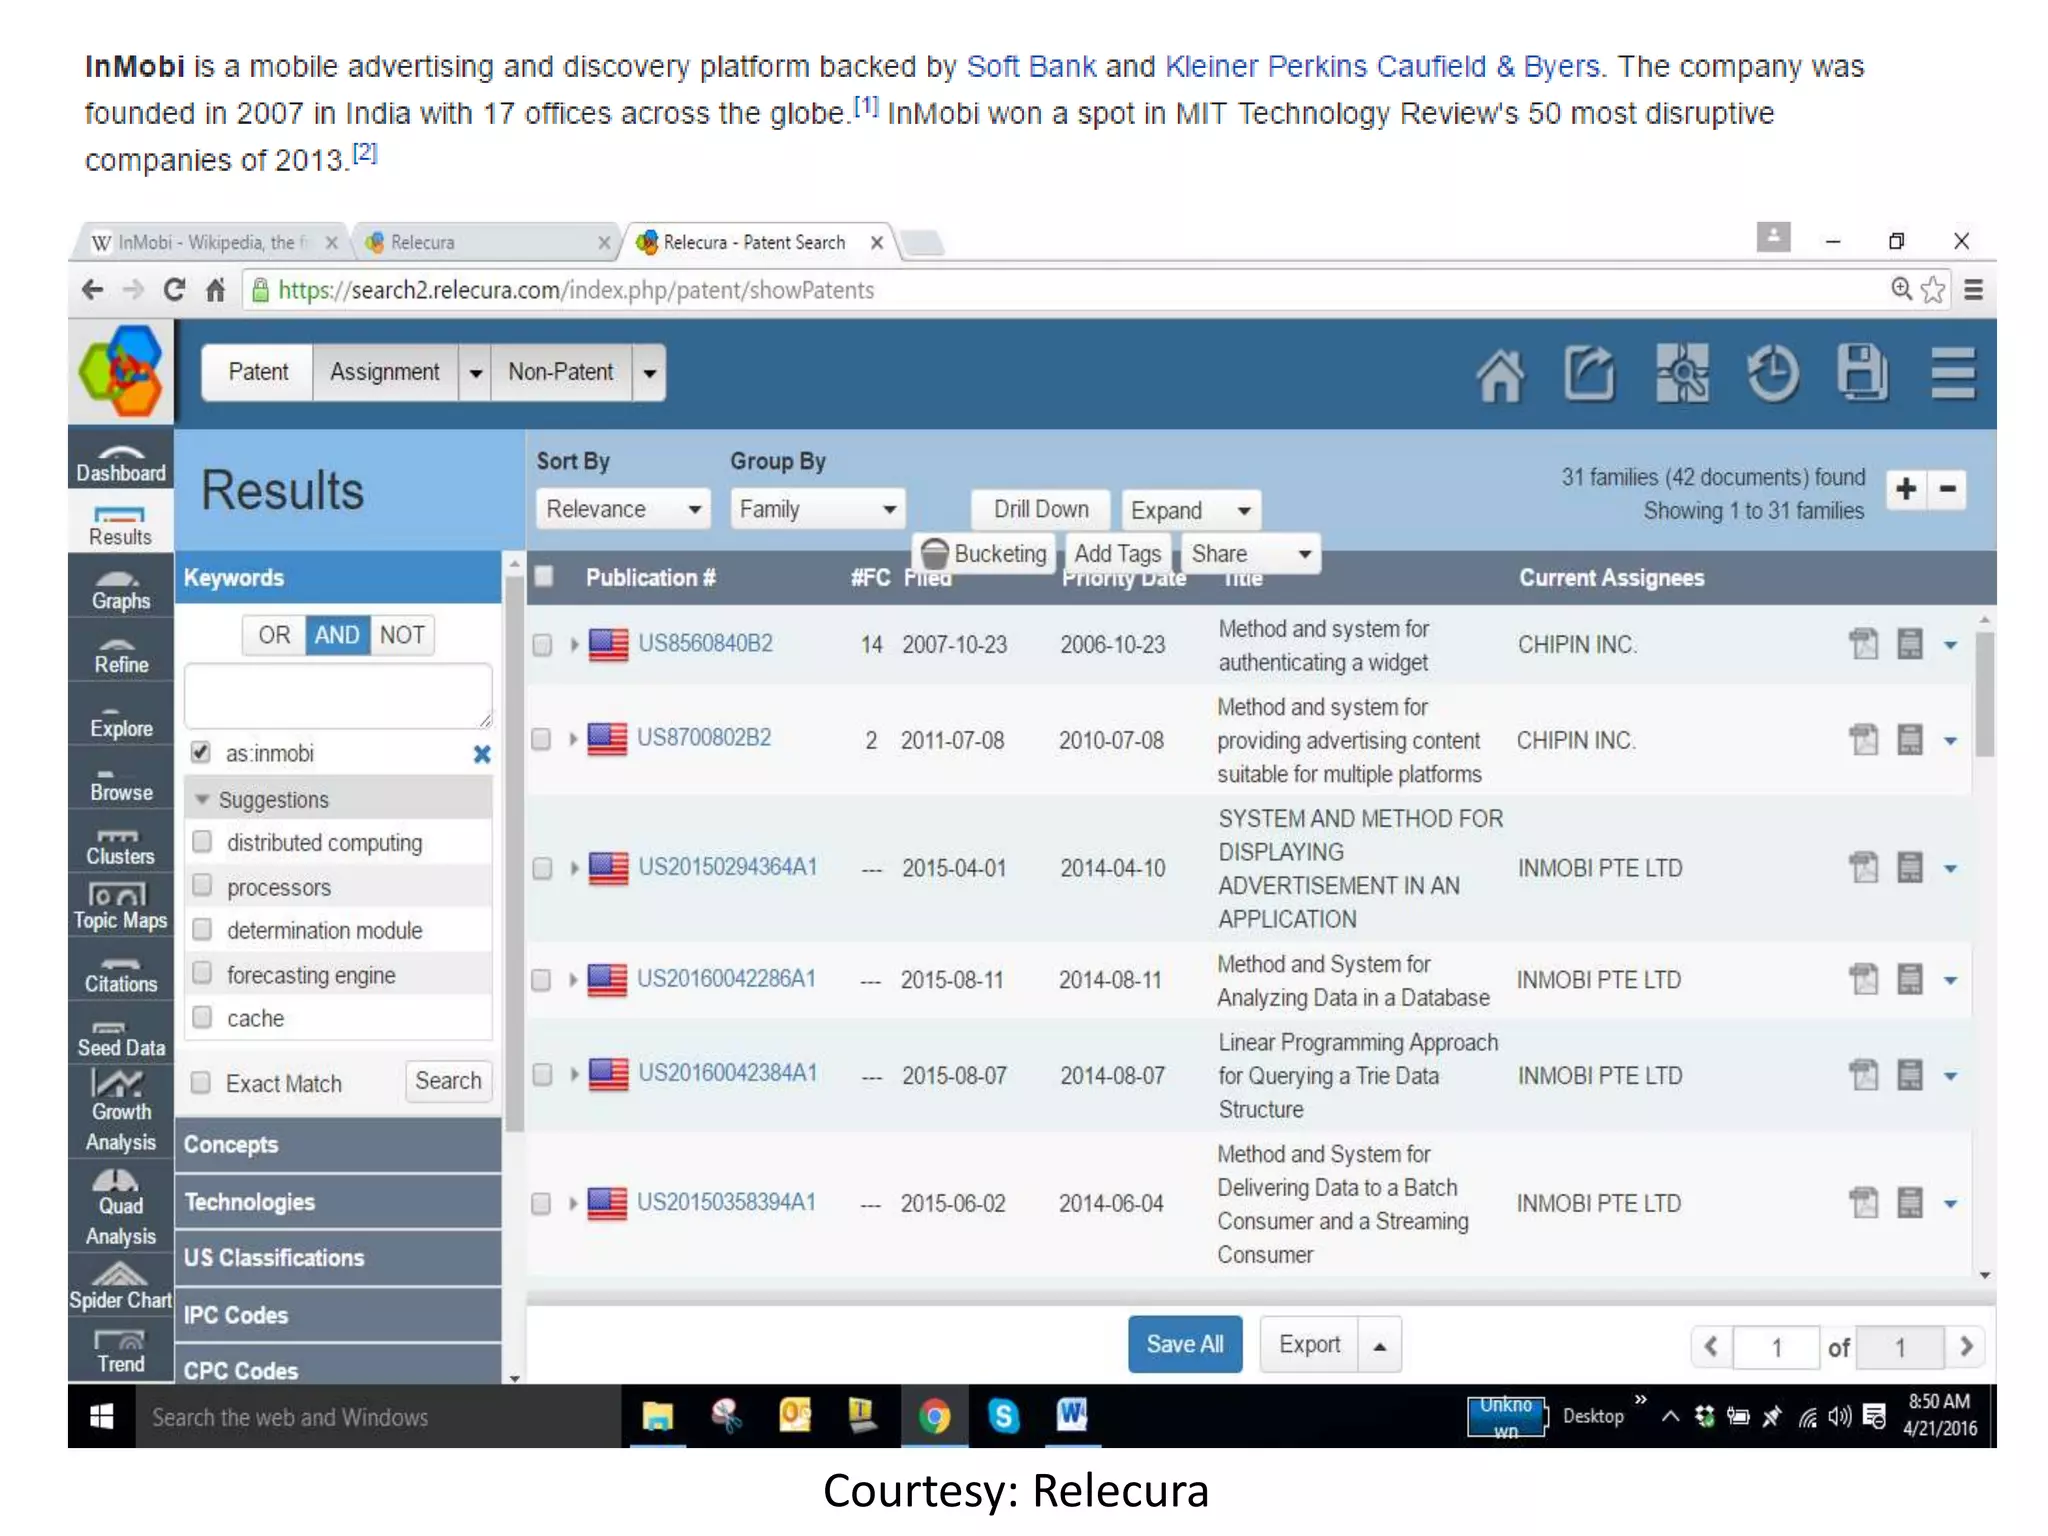This screenshot has height=1536, width=2048.
Task: Click the Home icon in the header
Action: point(1499,374)
